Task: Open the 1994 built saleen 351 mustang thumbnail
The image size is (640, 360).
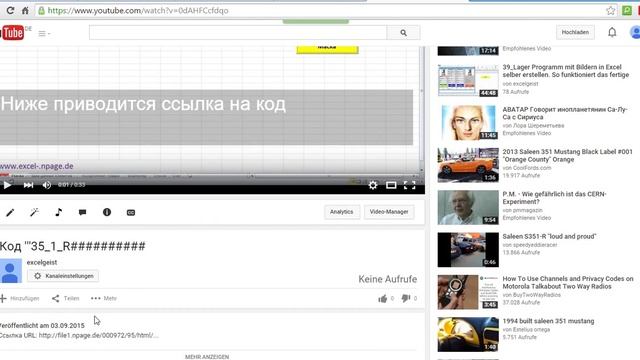Action: (468, 335)
